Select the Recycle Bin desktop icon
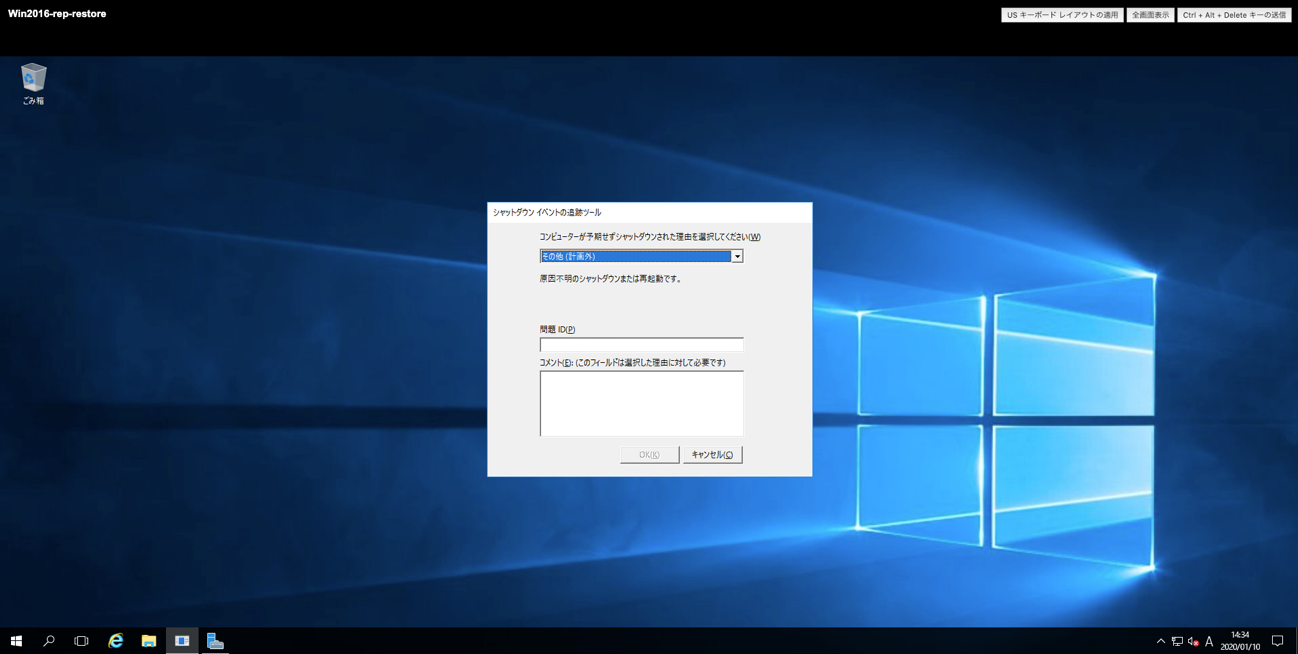1298x654 pixels. point(33,84)
